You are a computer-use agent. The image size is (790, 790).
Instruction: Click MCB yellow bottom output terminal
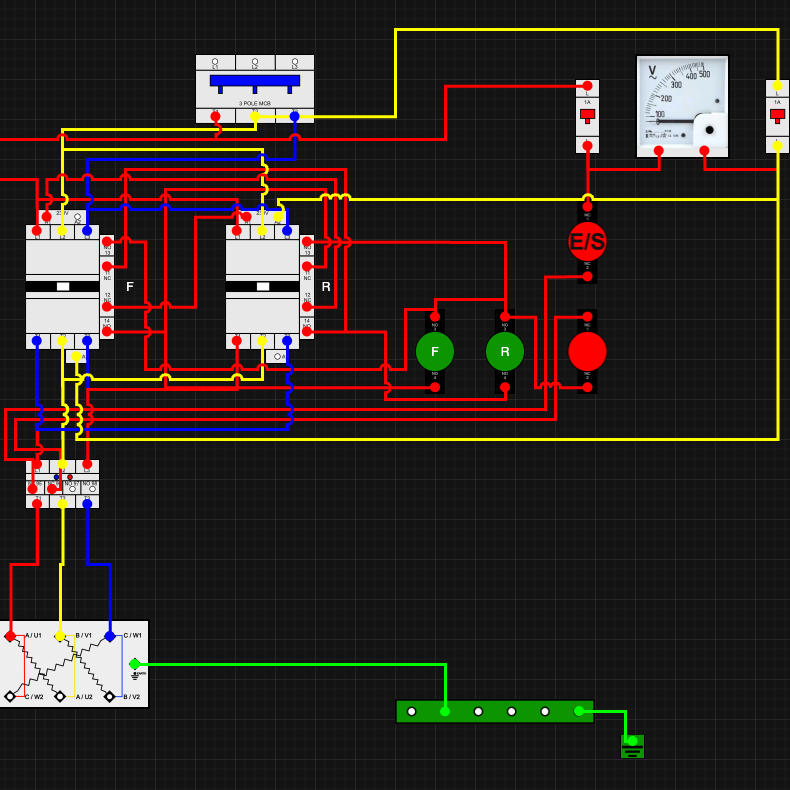coord(255,117)
